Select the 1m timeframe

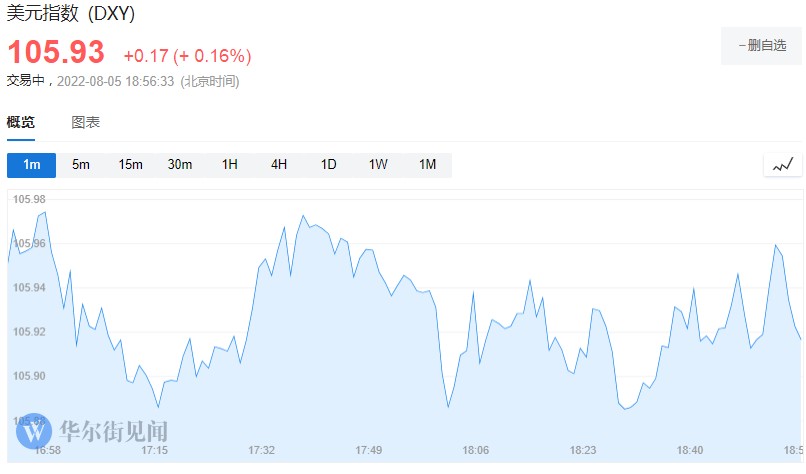(x=31, y=165)
